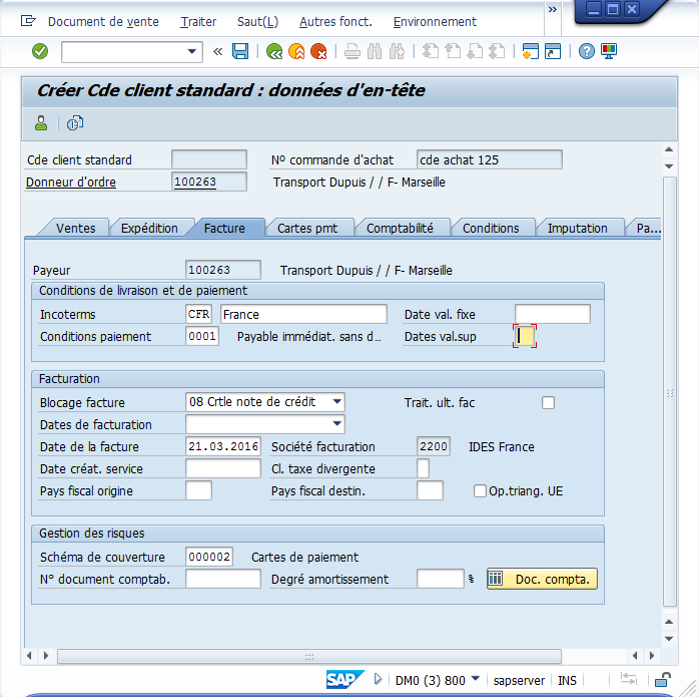
Task: Expand the Blocage facture dropdown
Action: tap(337, 402)
